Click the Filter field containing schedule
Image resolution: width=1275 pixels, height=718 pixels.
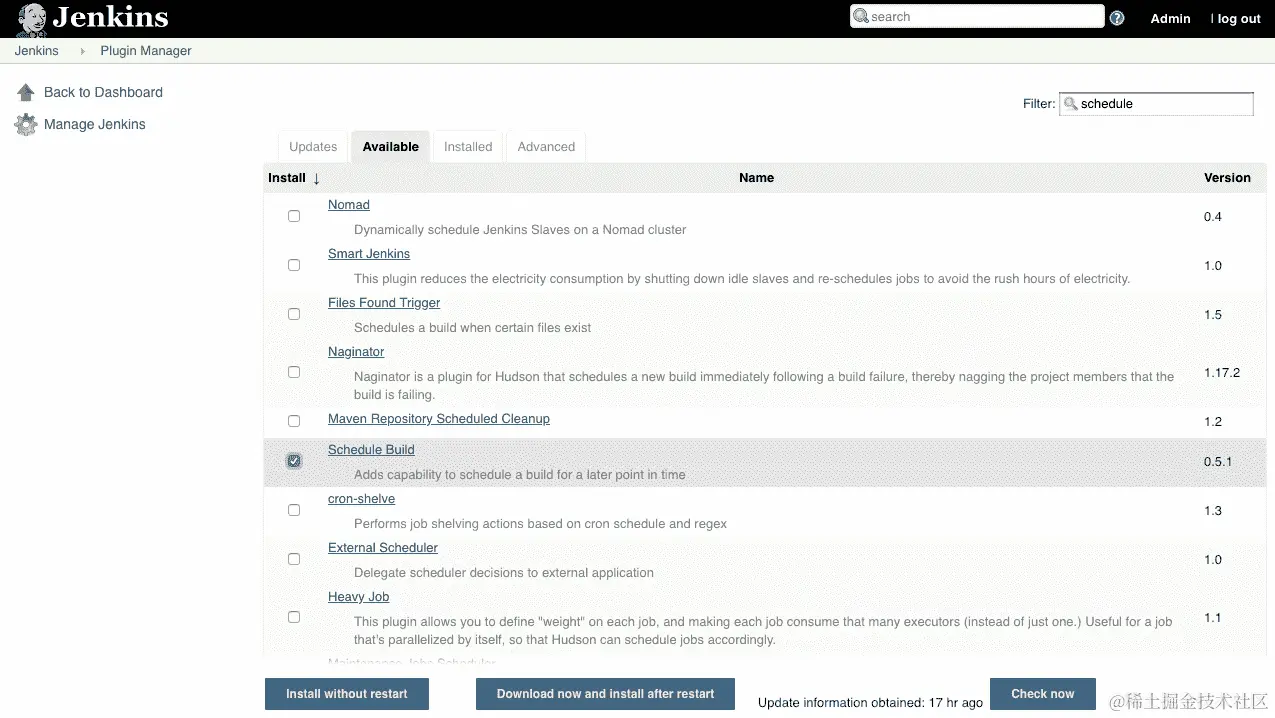[x=1156, y=104]
